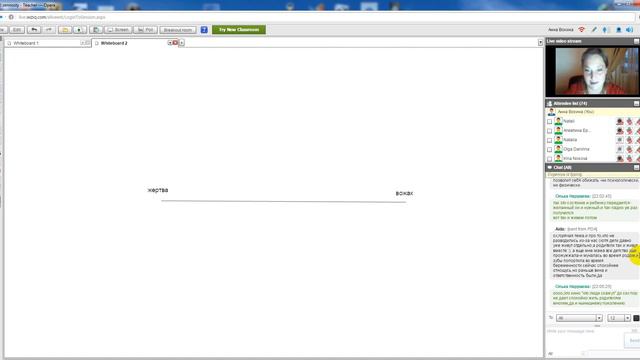
Task: Click the whiteboard text 'вожак'
Action: pyautogui.click(x=404, y=193)
